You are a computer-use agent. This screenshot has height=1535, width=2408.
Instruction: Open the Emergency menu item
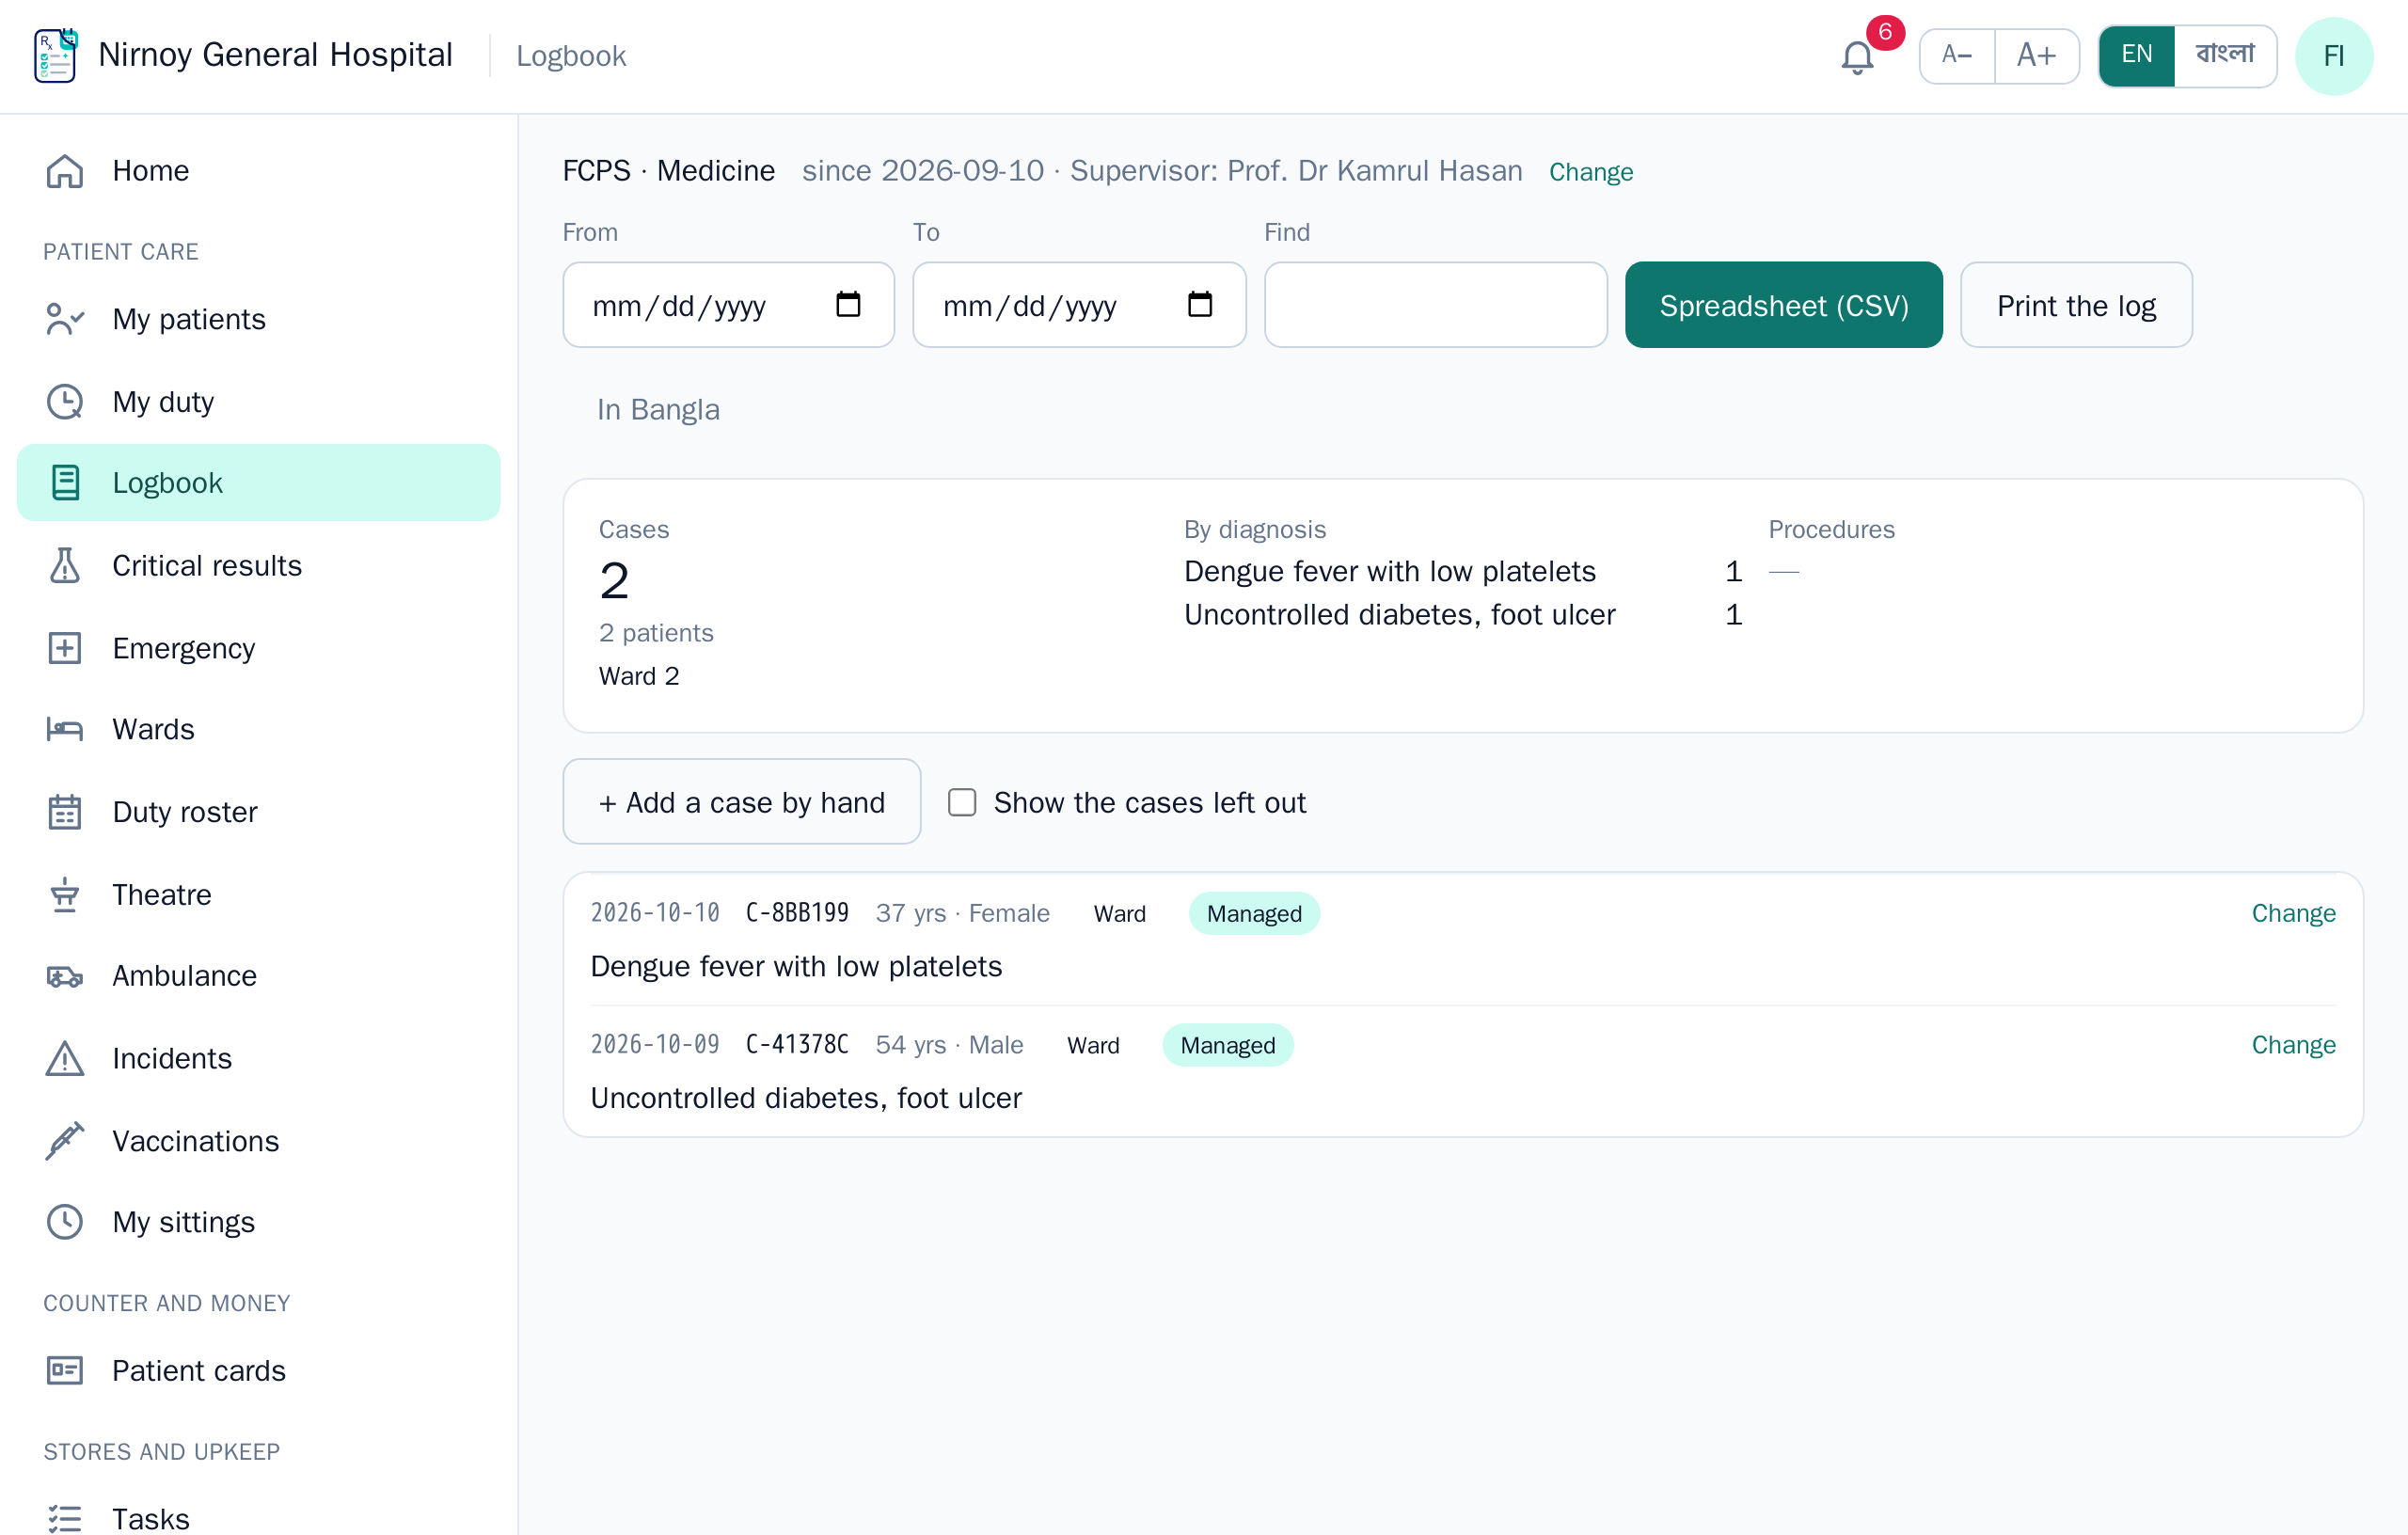pos(259,648)
